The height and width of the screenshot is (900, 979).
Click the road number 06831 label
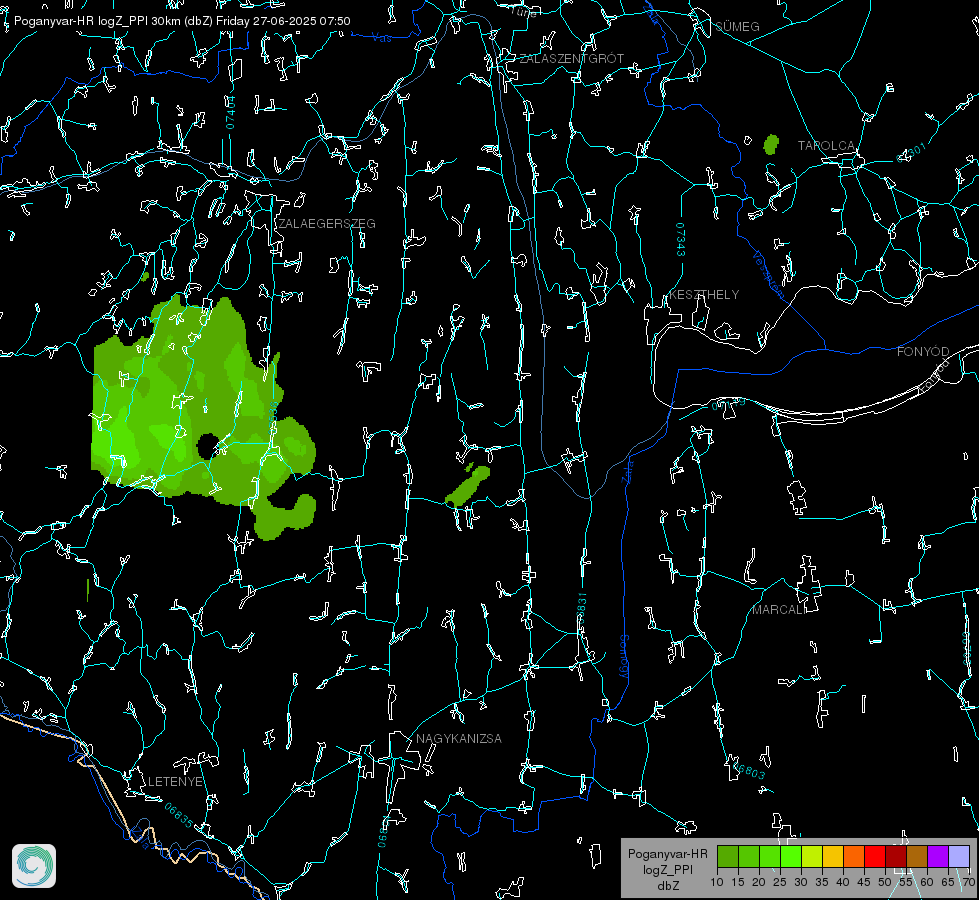tap(581, 609)
